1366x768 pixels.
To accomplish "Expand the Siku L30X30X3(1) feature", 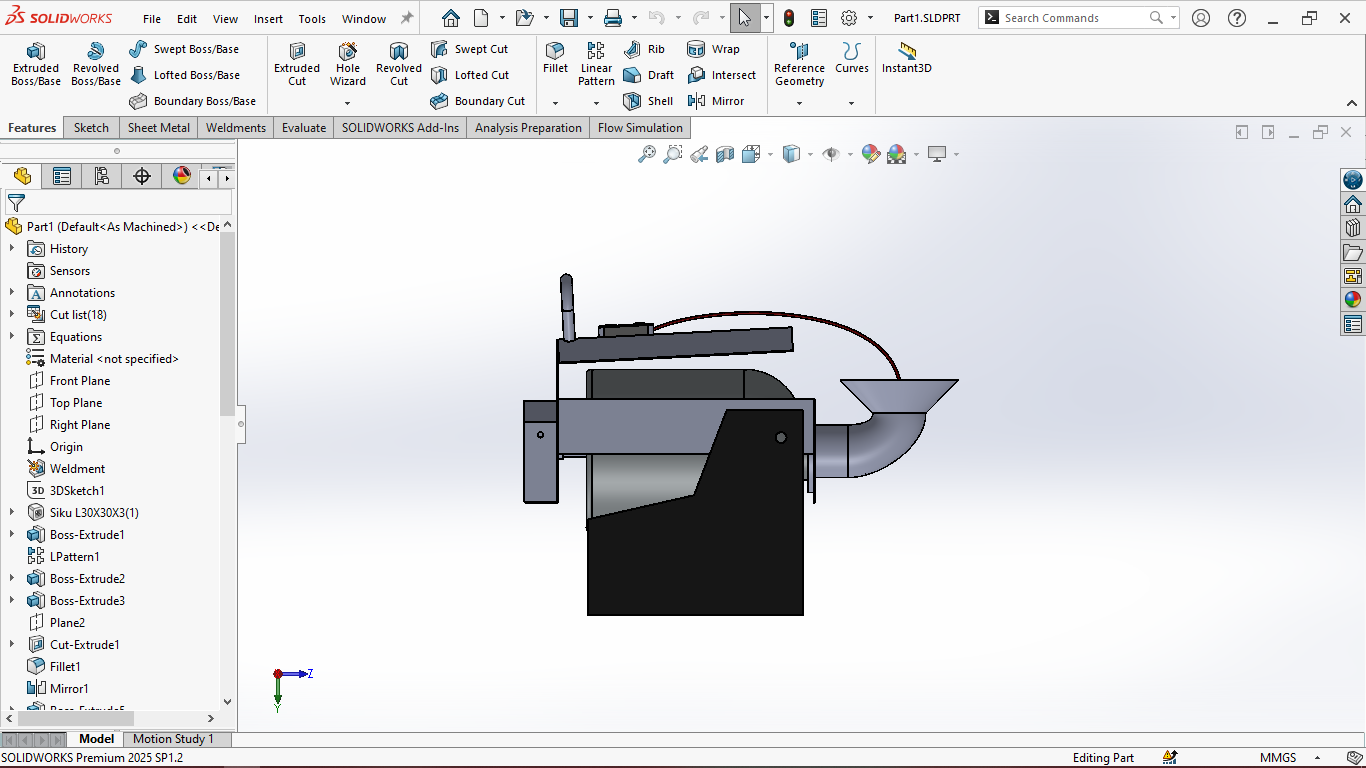I will pyautogui.click(x=12, y=513).
